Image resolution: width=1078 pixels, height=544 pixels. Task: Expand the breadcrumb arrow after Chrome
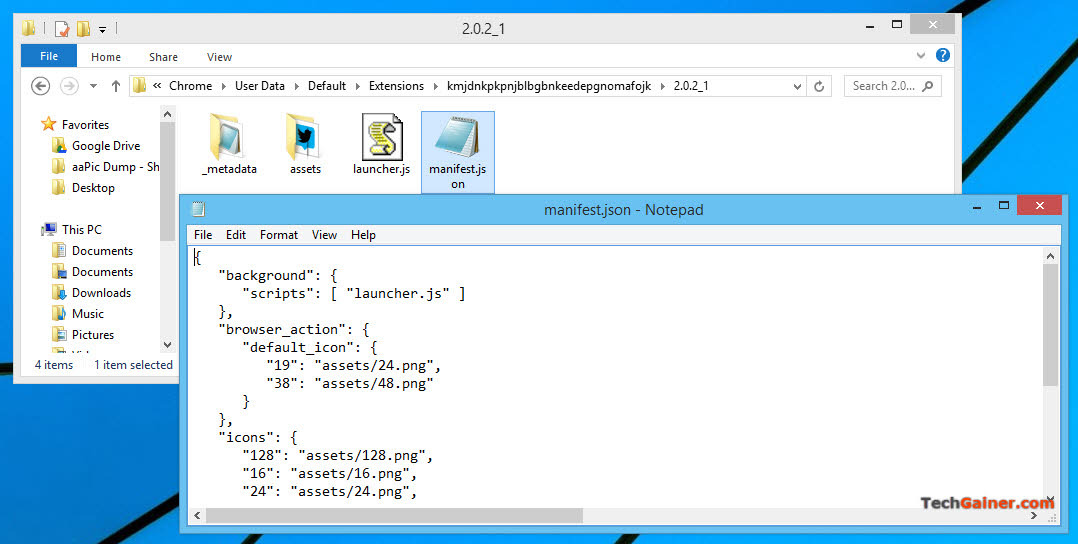[x=223, y=86]
